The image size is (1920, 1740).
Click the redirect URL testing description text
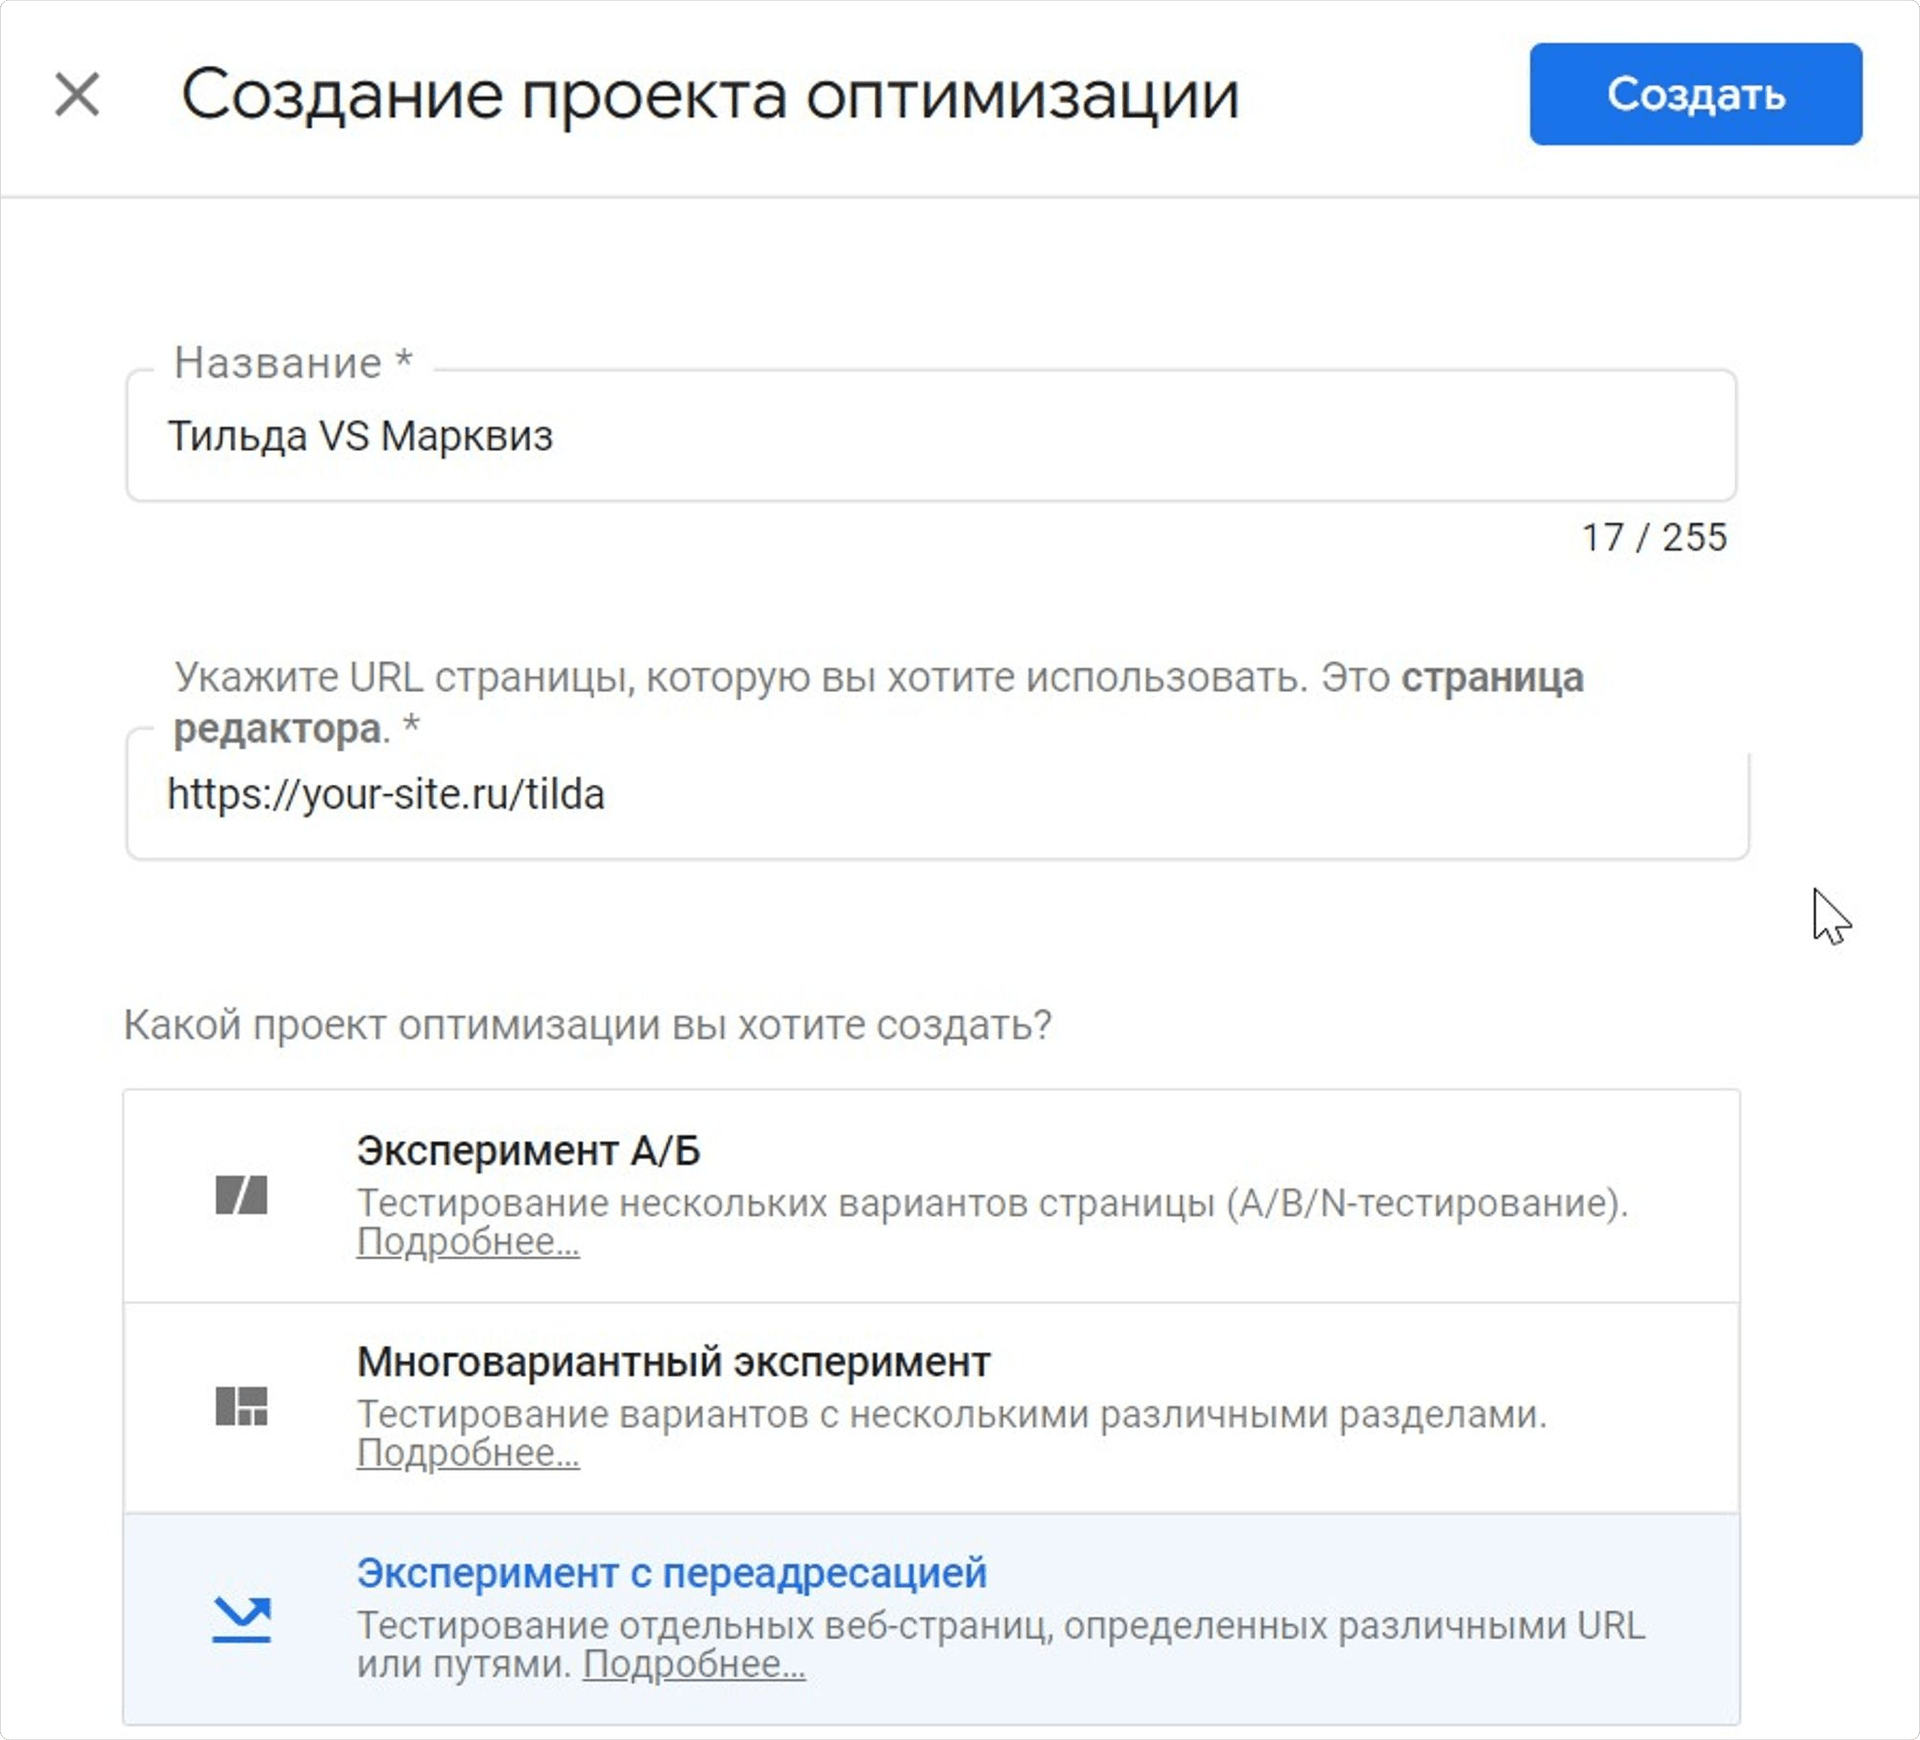click(1000, 1626)
